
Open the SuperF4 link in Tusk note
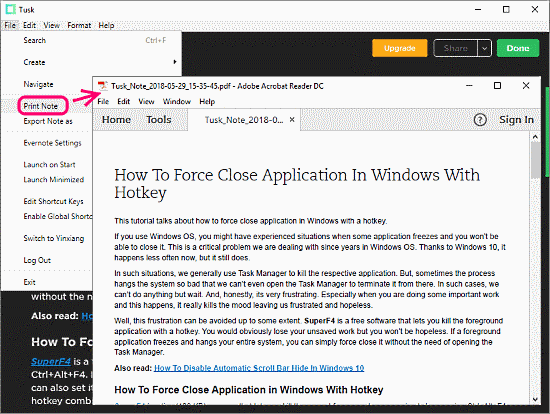tap(51, 361)
